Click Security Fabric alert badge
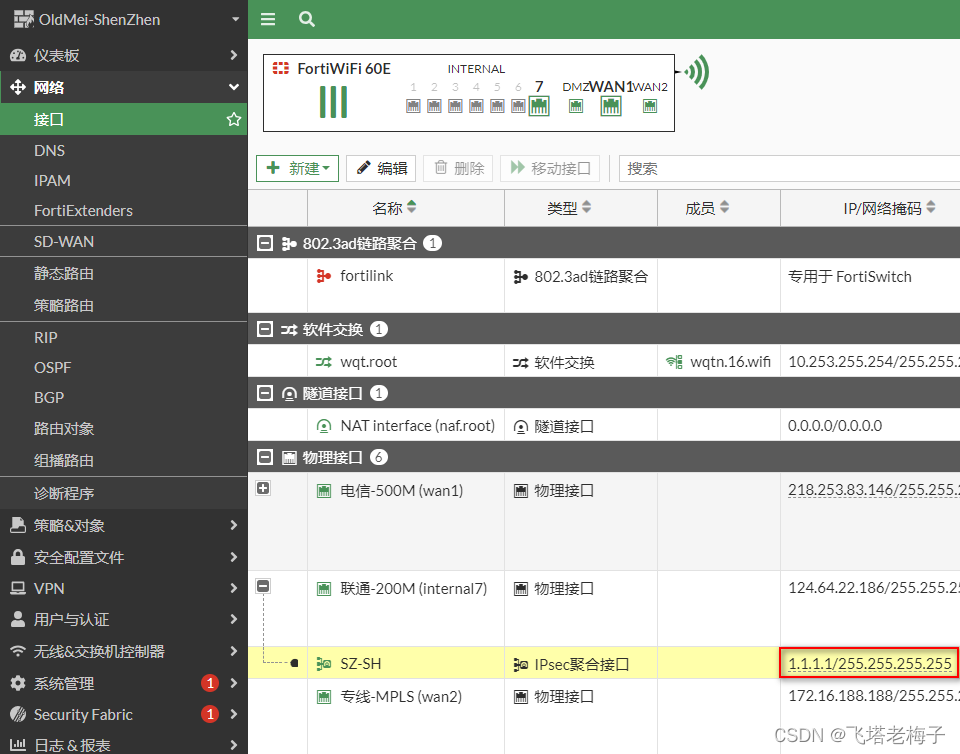Image resolution: width=960 pixels, height=754 pixels. [210, 714]
